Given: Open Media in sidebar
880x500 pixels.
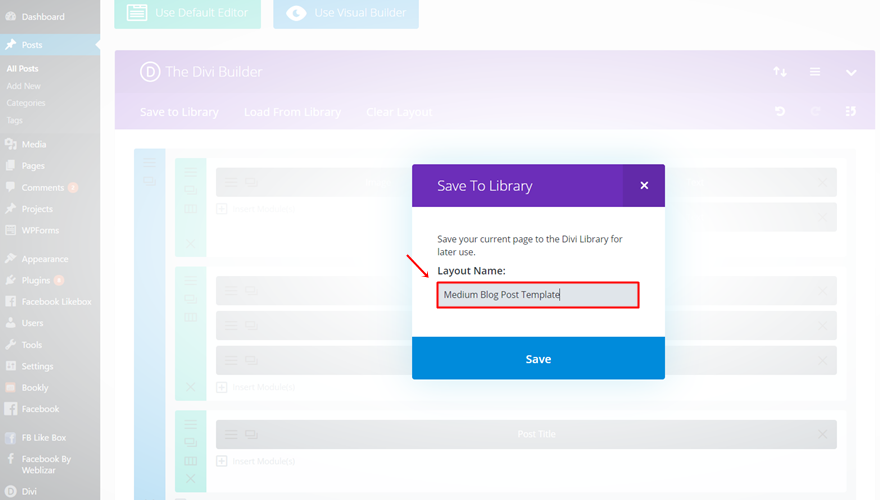Looking at the screenshot, I should coord(34,144).
